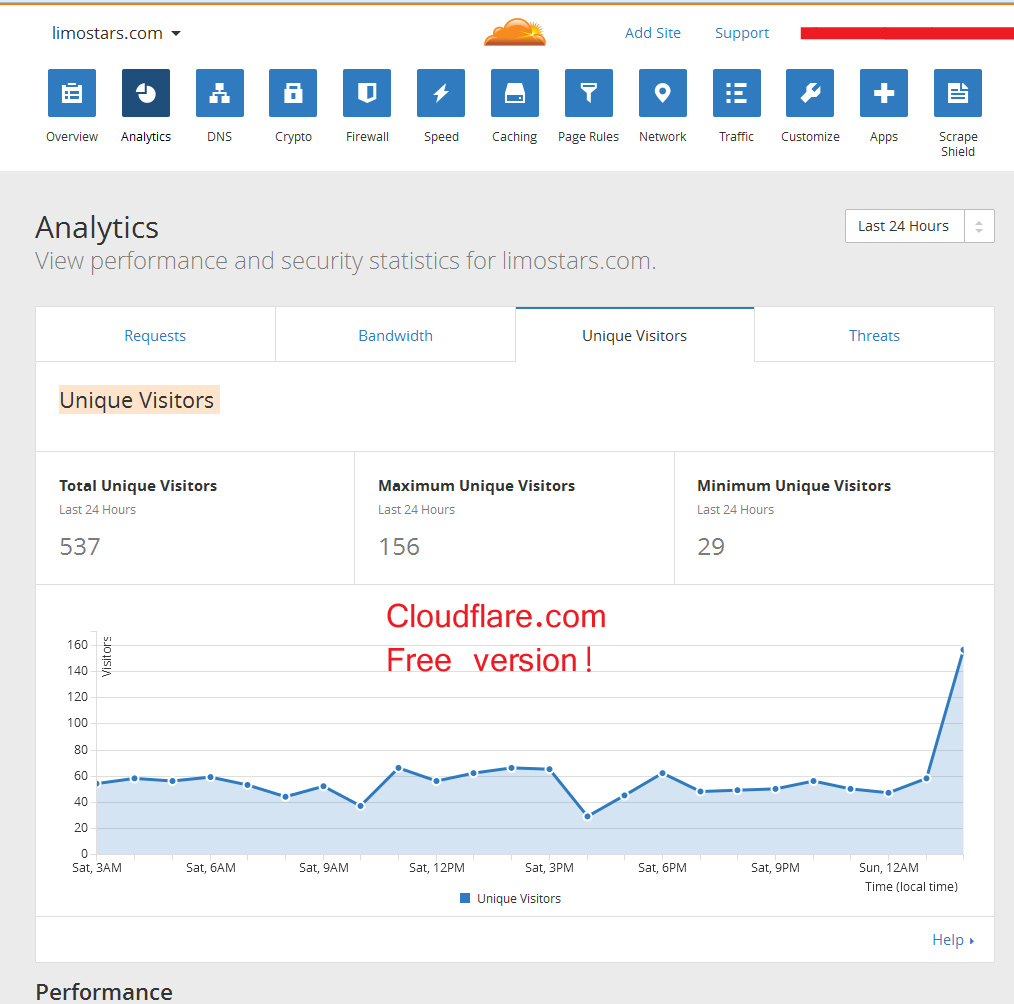
Task: Click the total visitors value 537
Action: [x=80, y=547]
